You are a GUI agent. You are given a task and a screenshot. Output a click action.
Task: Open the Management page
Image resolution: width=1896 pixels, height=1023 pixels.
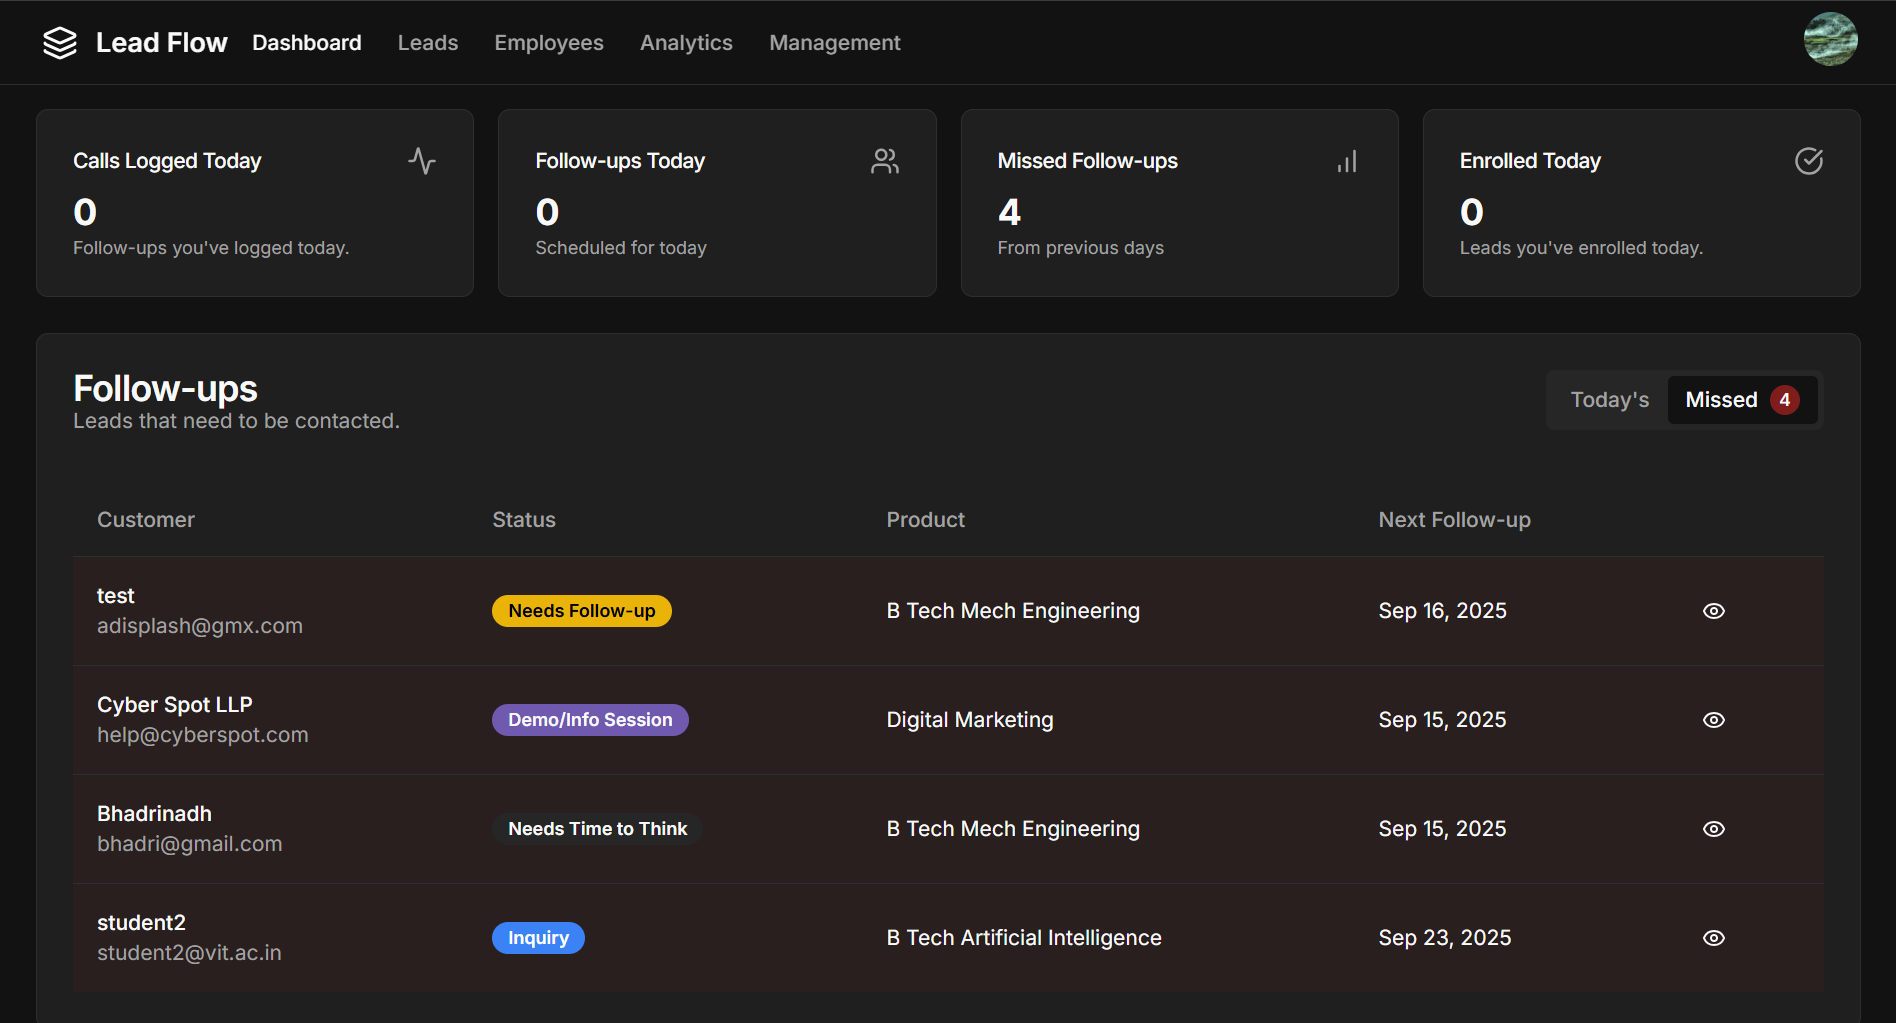click(x=834, y=42)
